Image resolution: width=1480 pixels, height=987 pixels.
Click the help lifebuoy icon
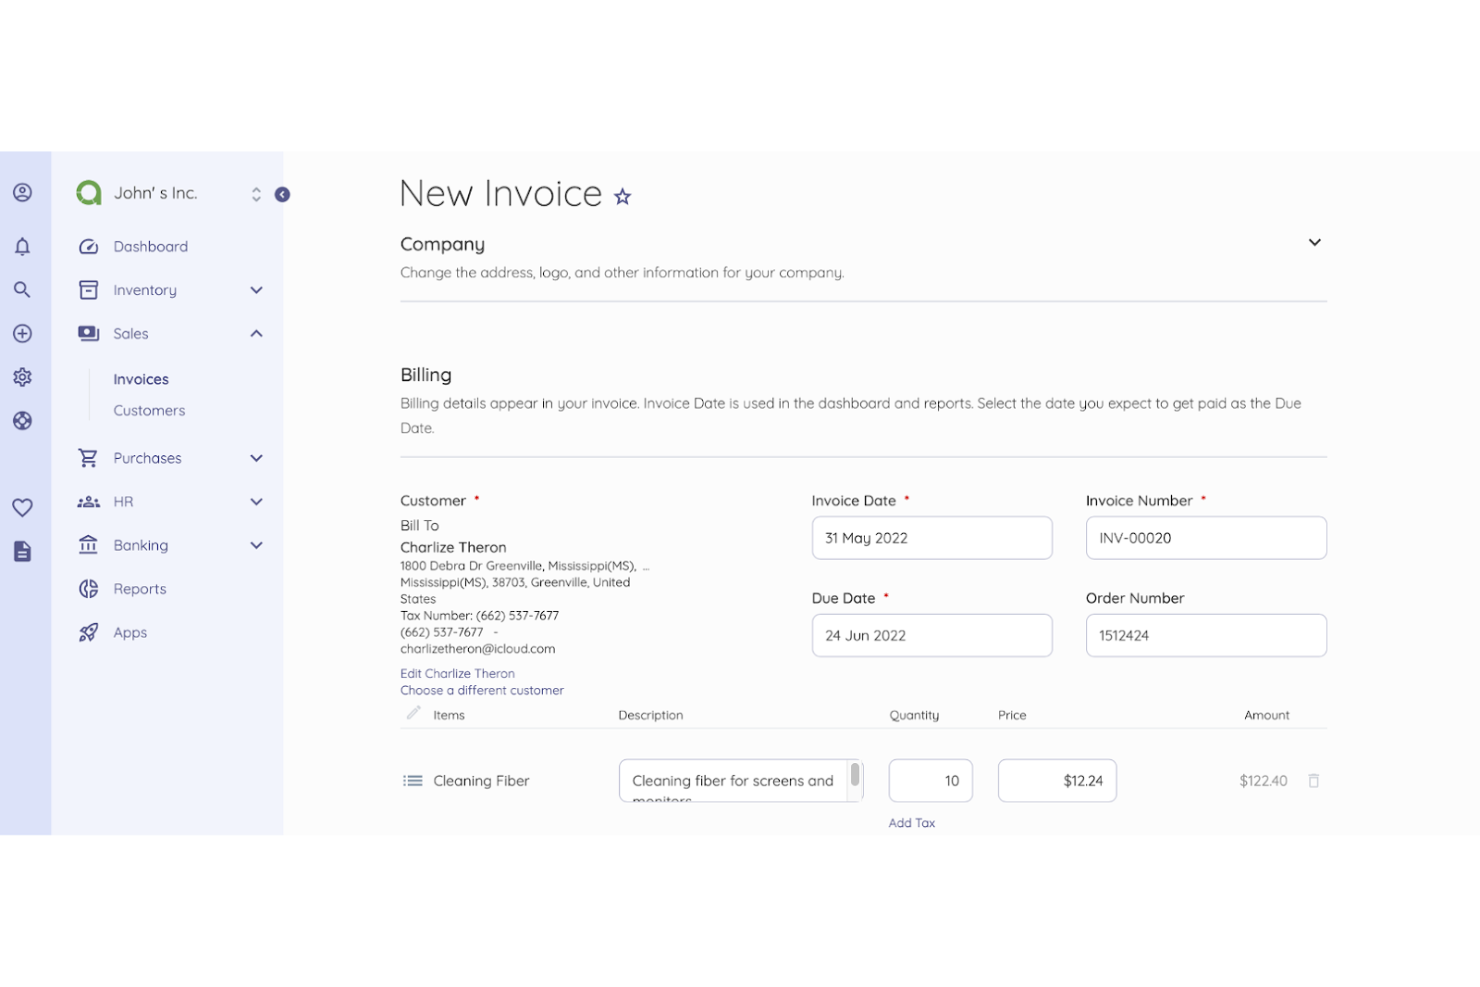point(22,421)
